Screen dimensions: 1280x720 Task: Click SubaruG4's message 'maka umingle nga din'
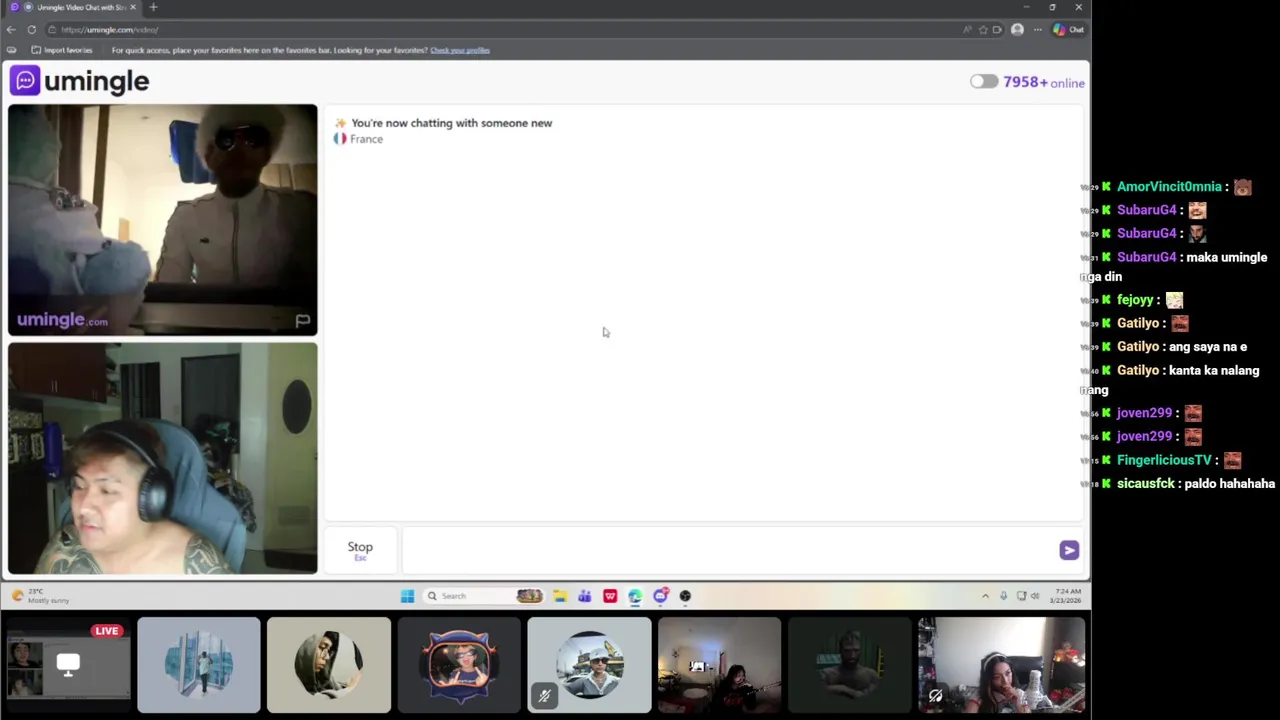[x=1174, y=267]
